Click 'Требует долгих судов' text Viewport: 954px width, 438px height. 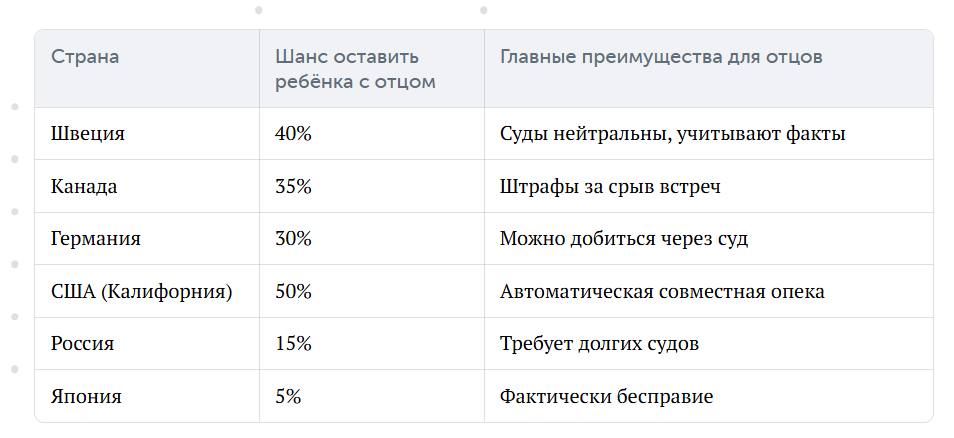point(599,344)
